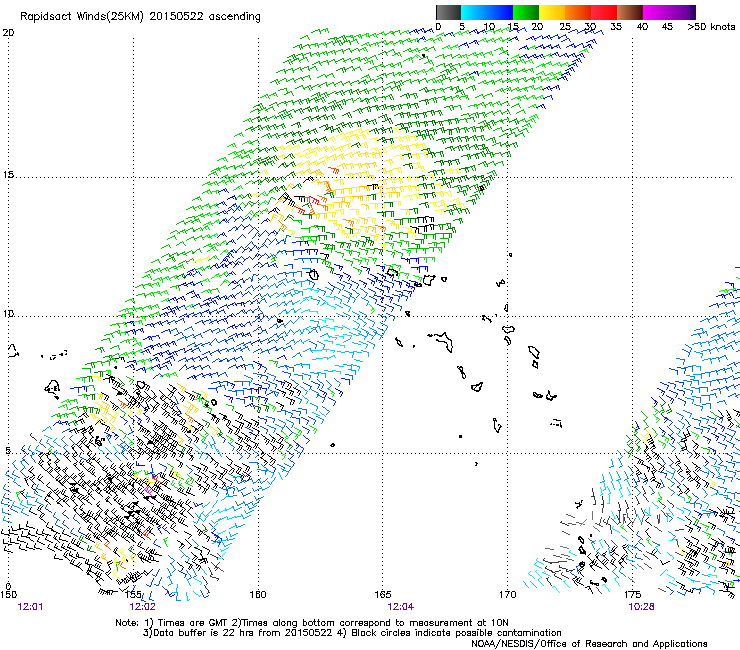Click the cyan-to-blue 5-15 knots legend segment
The image size is (740, 650).
pos(487,12)
